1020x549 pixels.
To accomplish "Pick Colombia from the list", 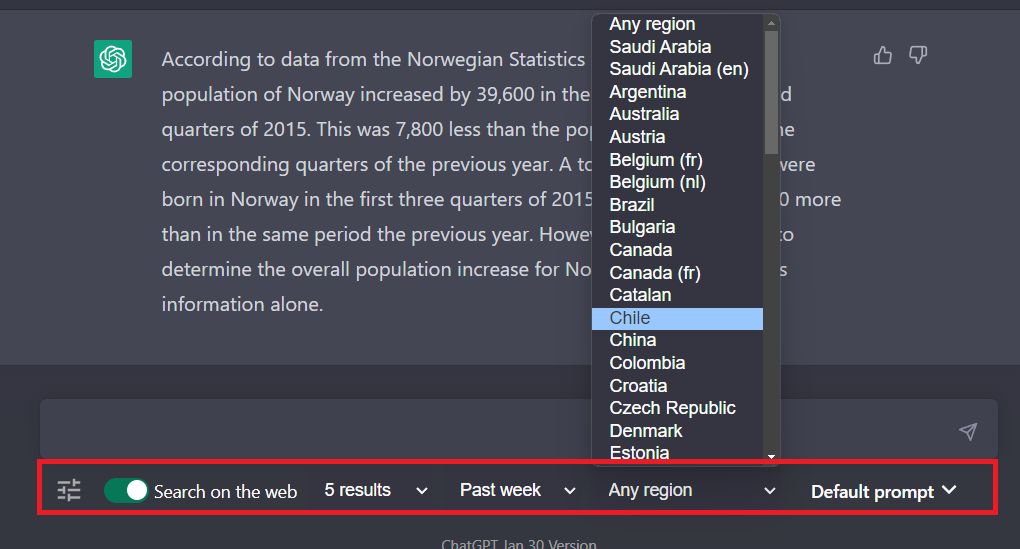I will (x=677, y=363).
